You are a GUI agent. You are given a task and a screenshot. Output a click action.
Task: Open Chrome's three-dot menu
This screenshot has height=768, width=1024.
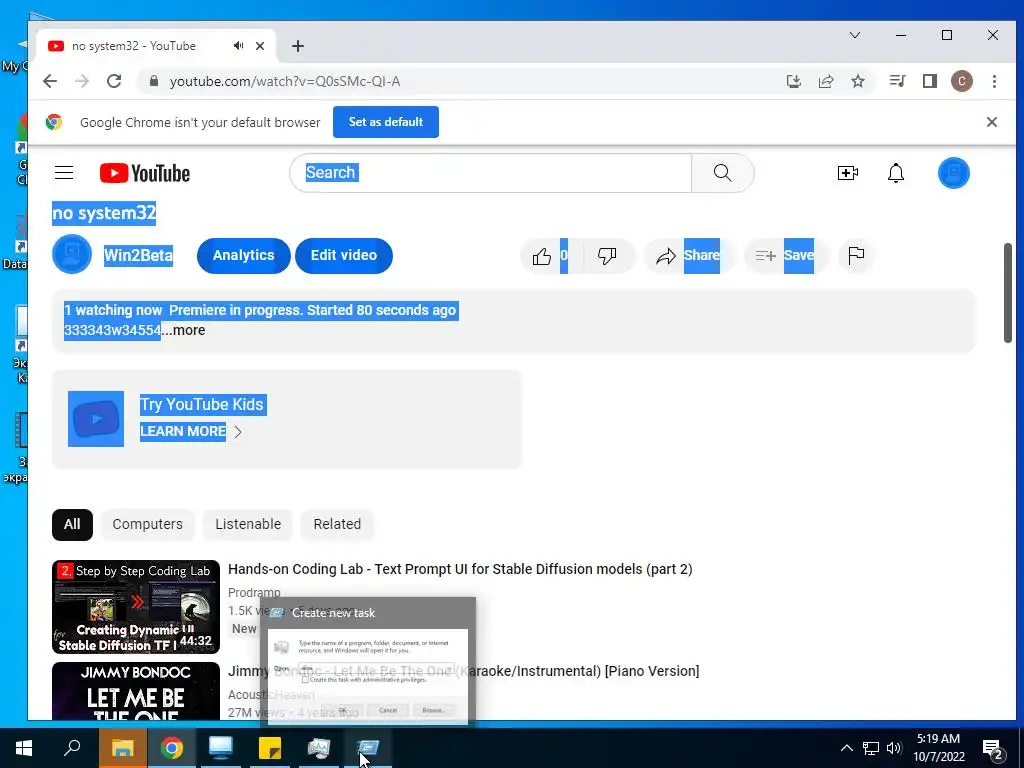click(x=994, y=81)
